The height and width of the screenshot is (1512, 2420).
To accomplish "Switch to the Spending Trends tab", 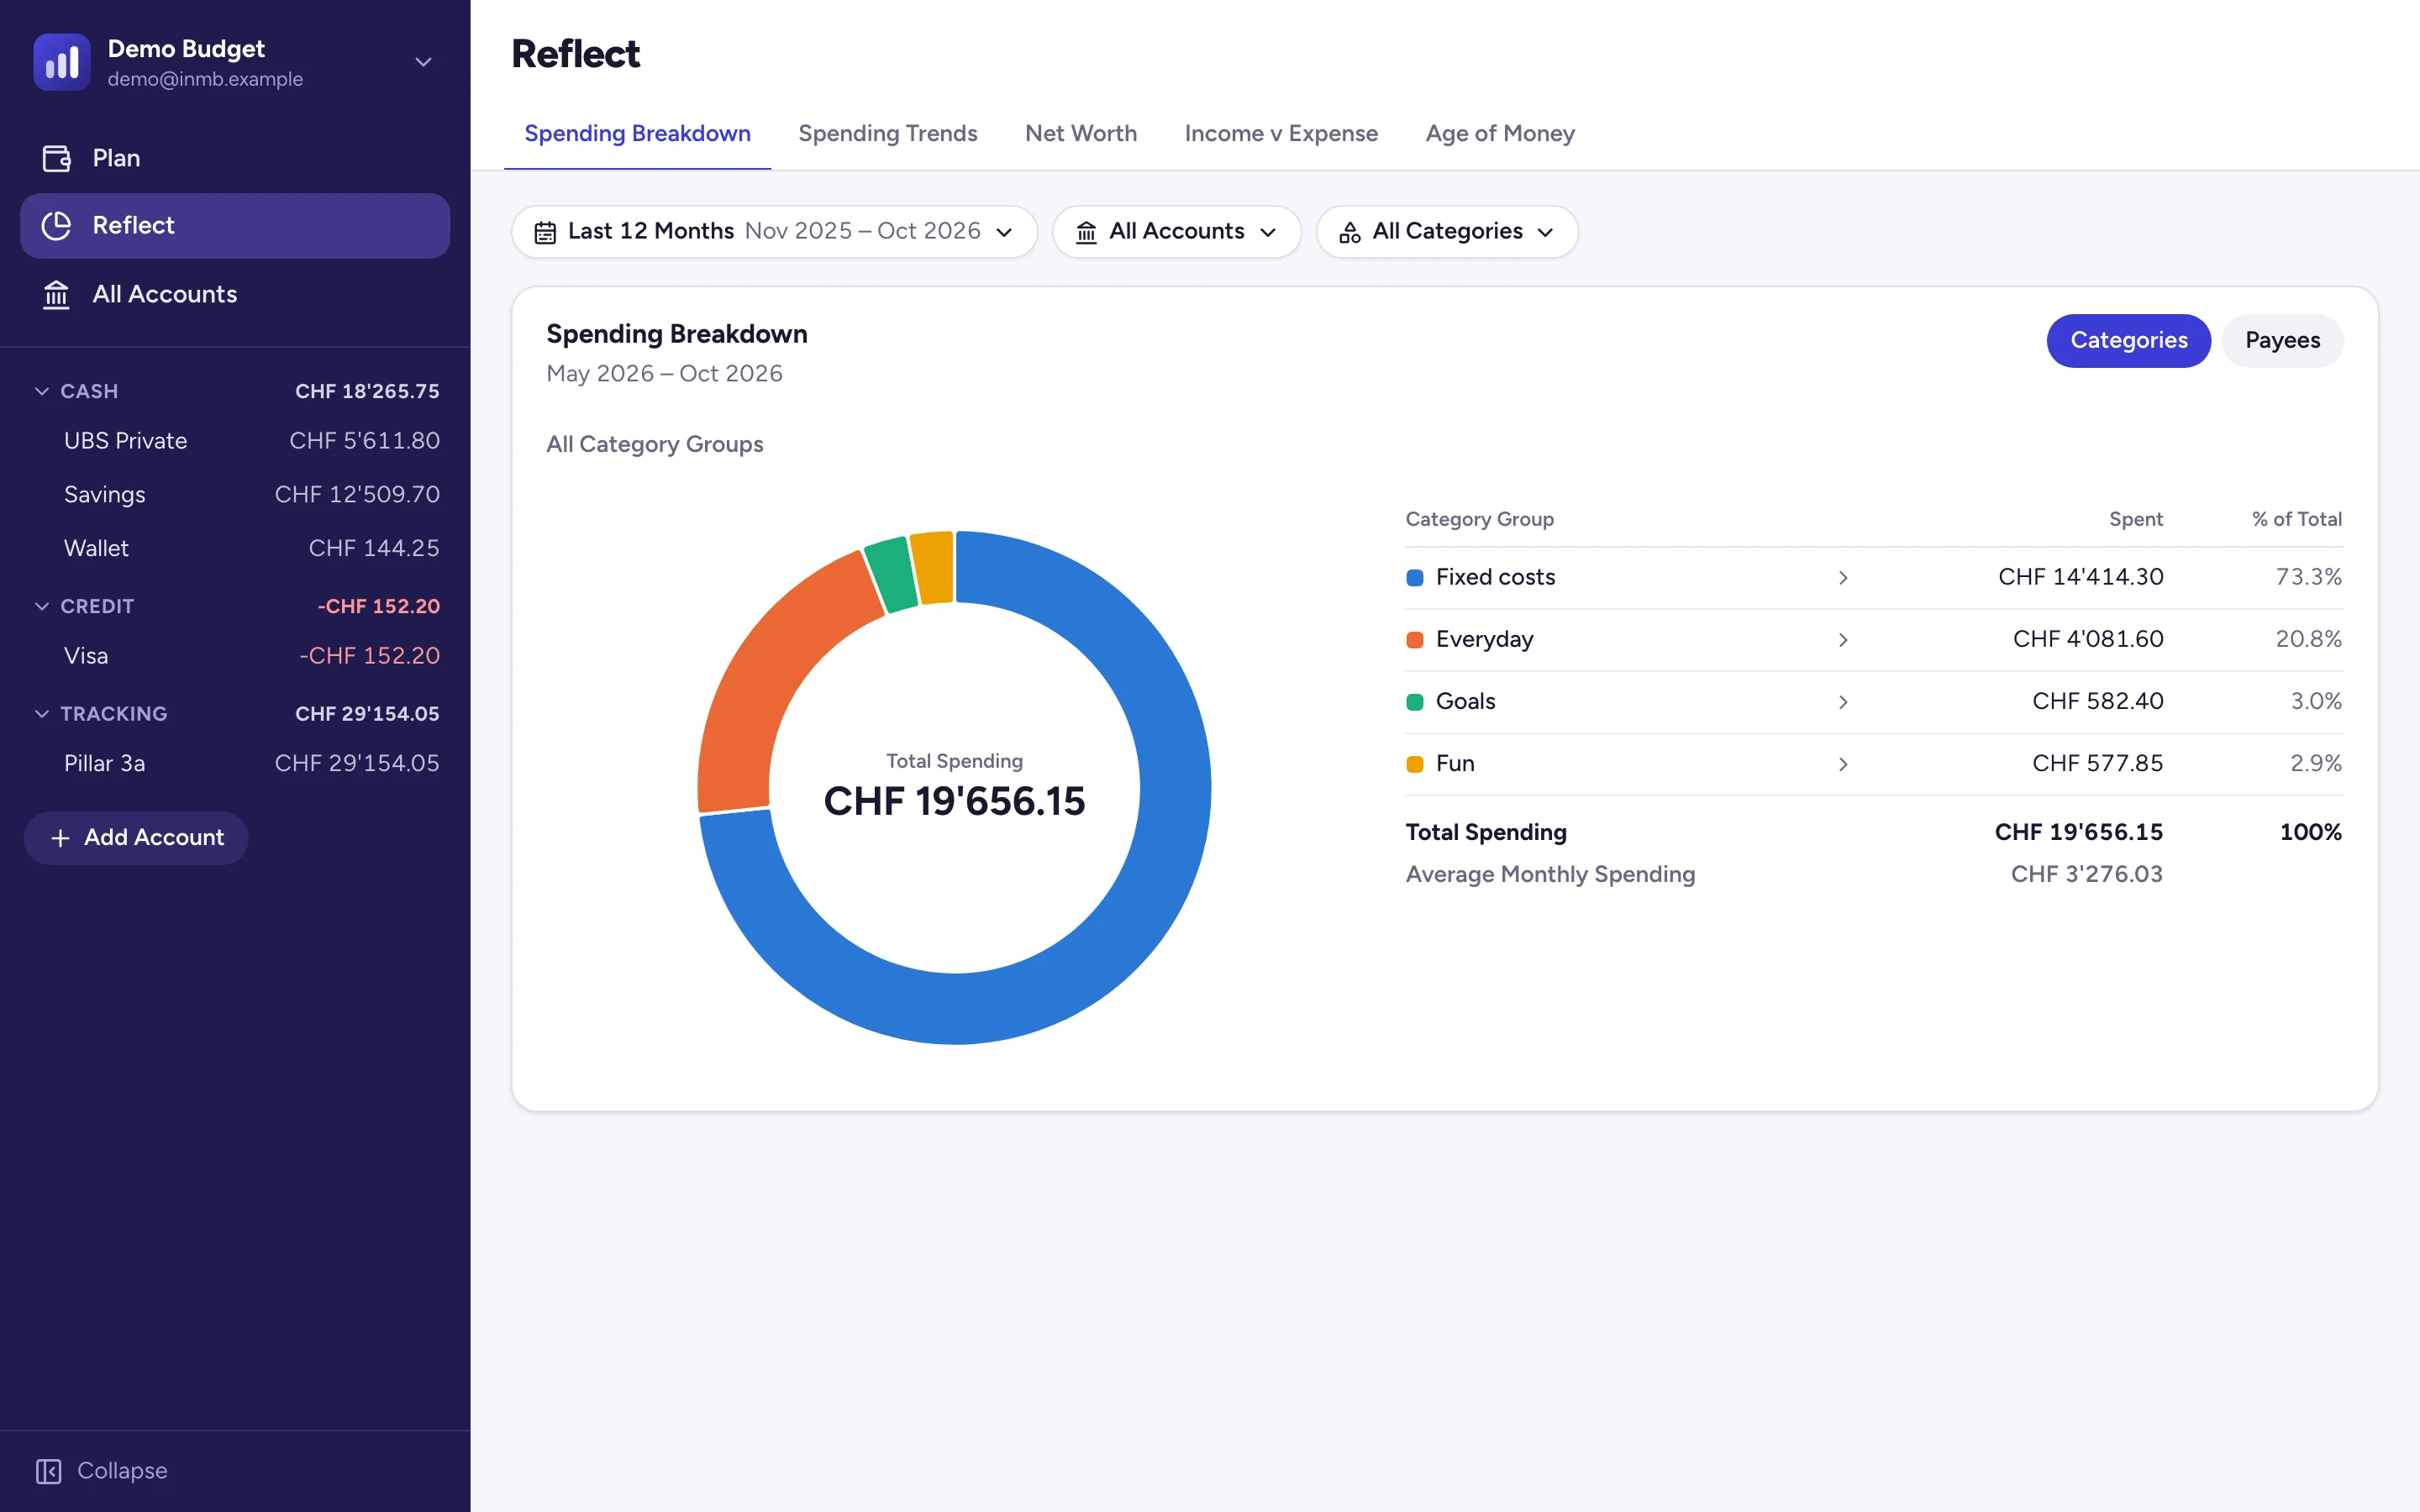I will coord(888,134).
